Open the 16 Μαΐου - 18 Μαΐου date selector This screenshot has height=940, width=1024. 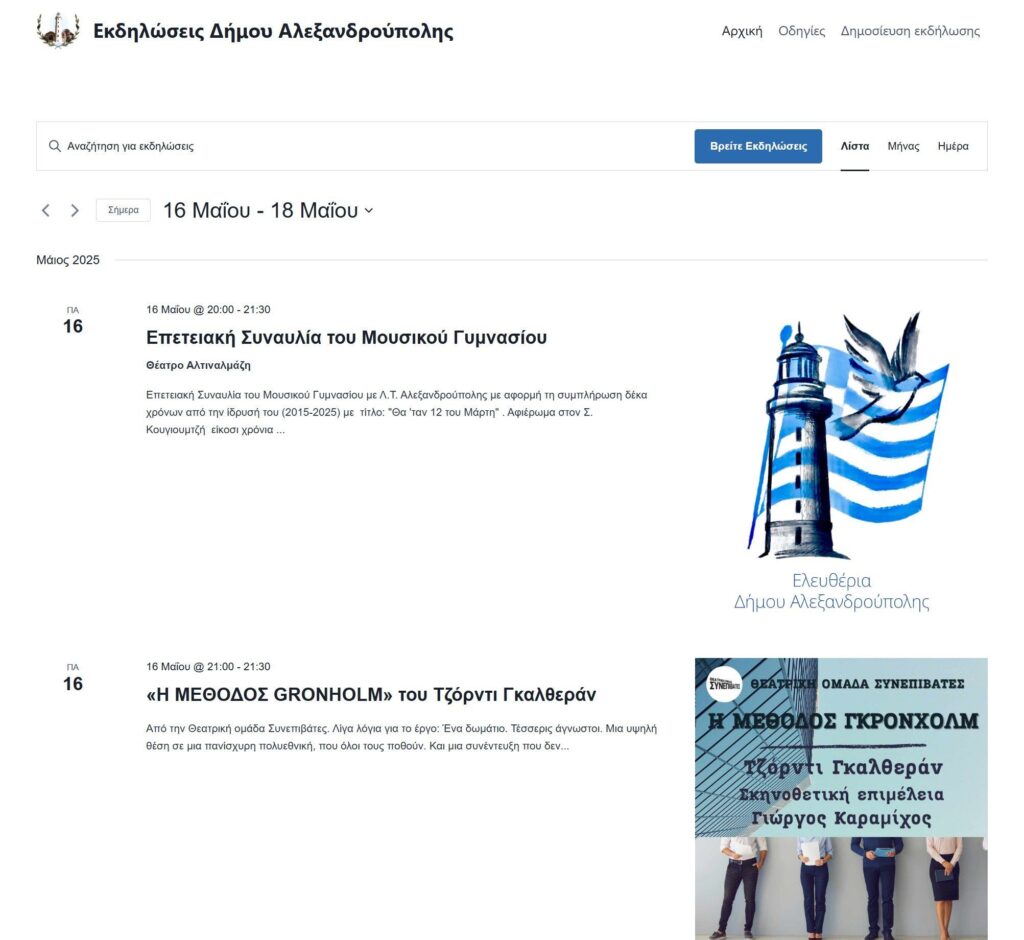point(268,210)
